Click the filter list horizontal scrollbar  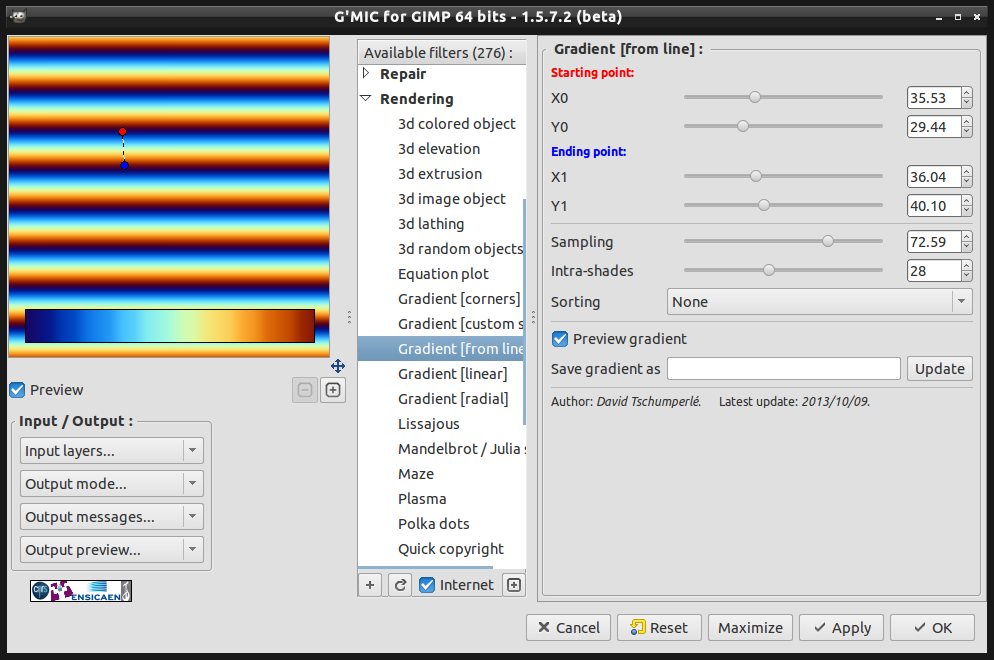point(425,567)
